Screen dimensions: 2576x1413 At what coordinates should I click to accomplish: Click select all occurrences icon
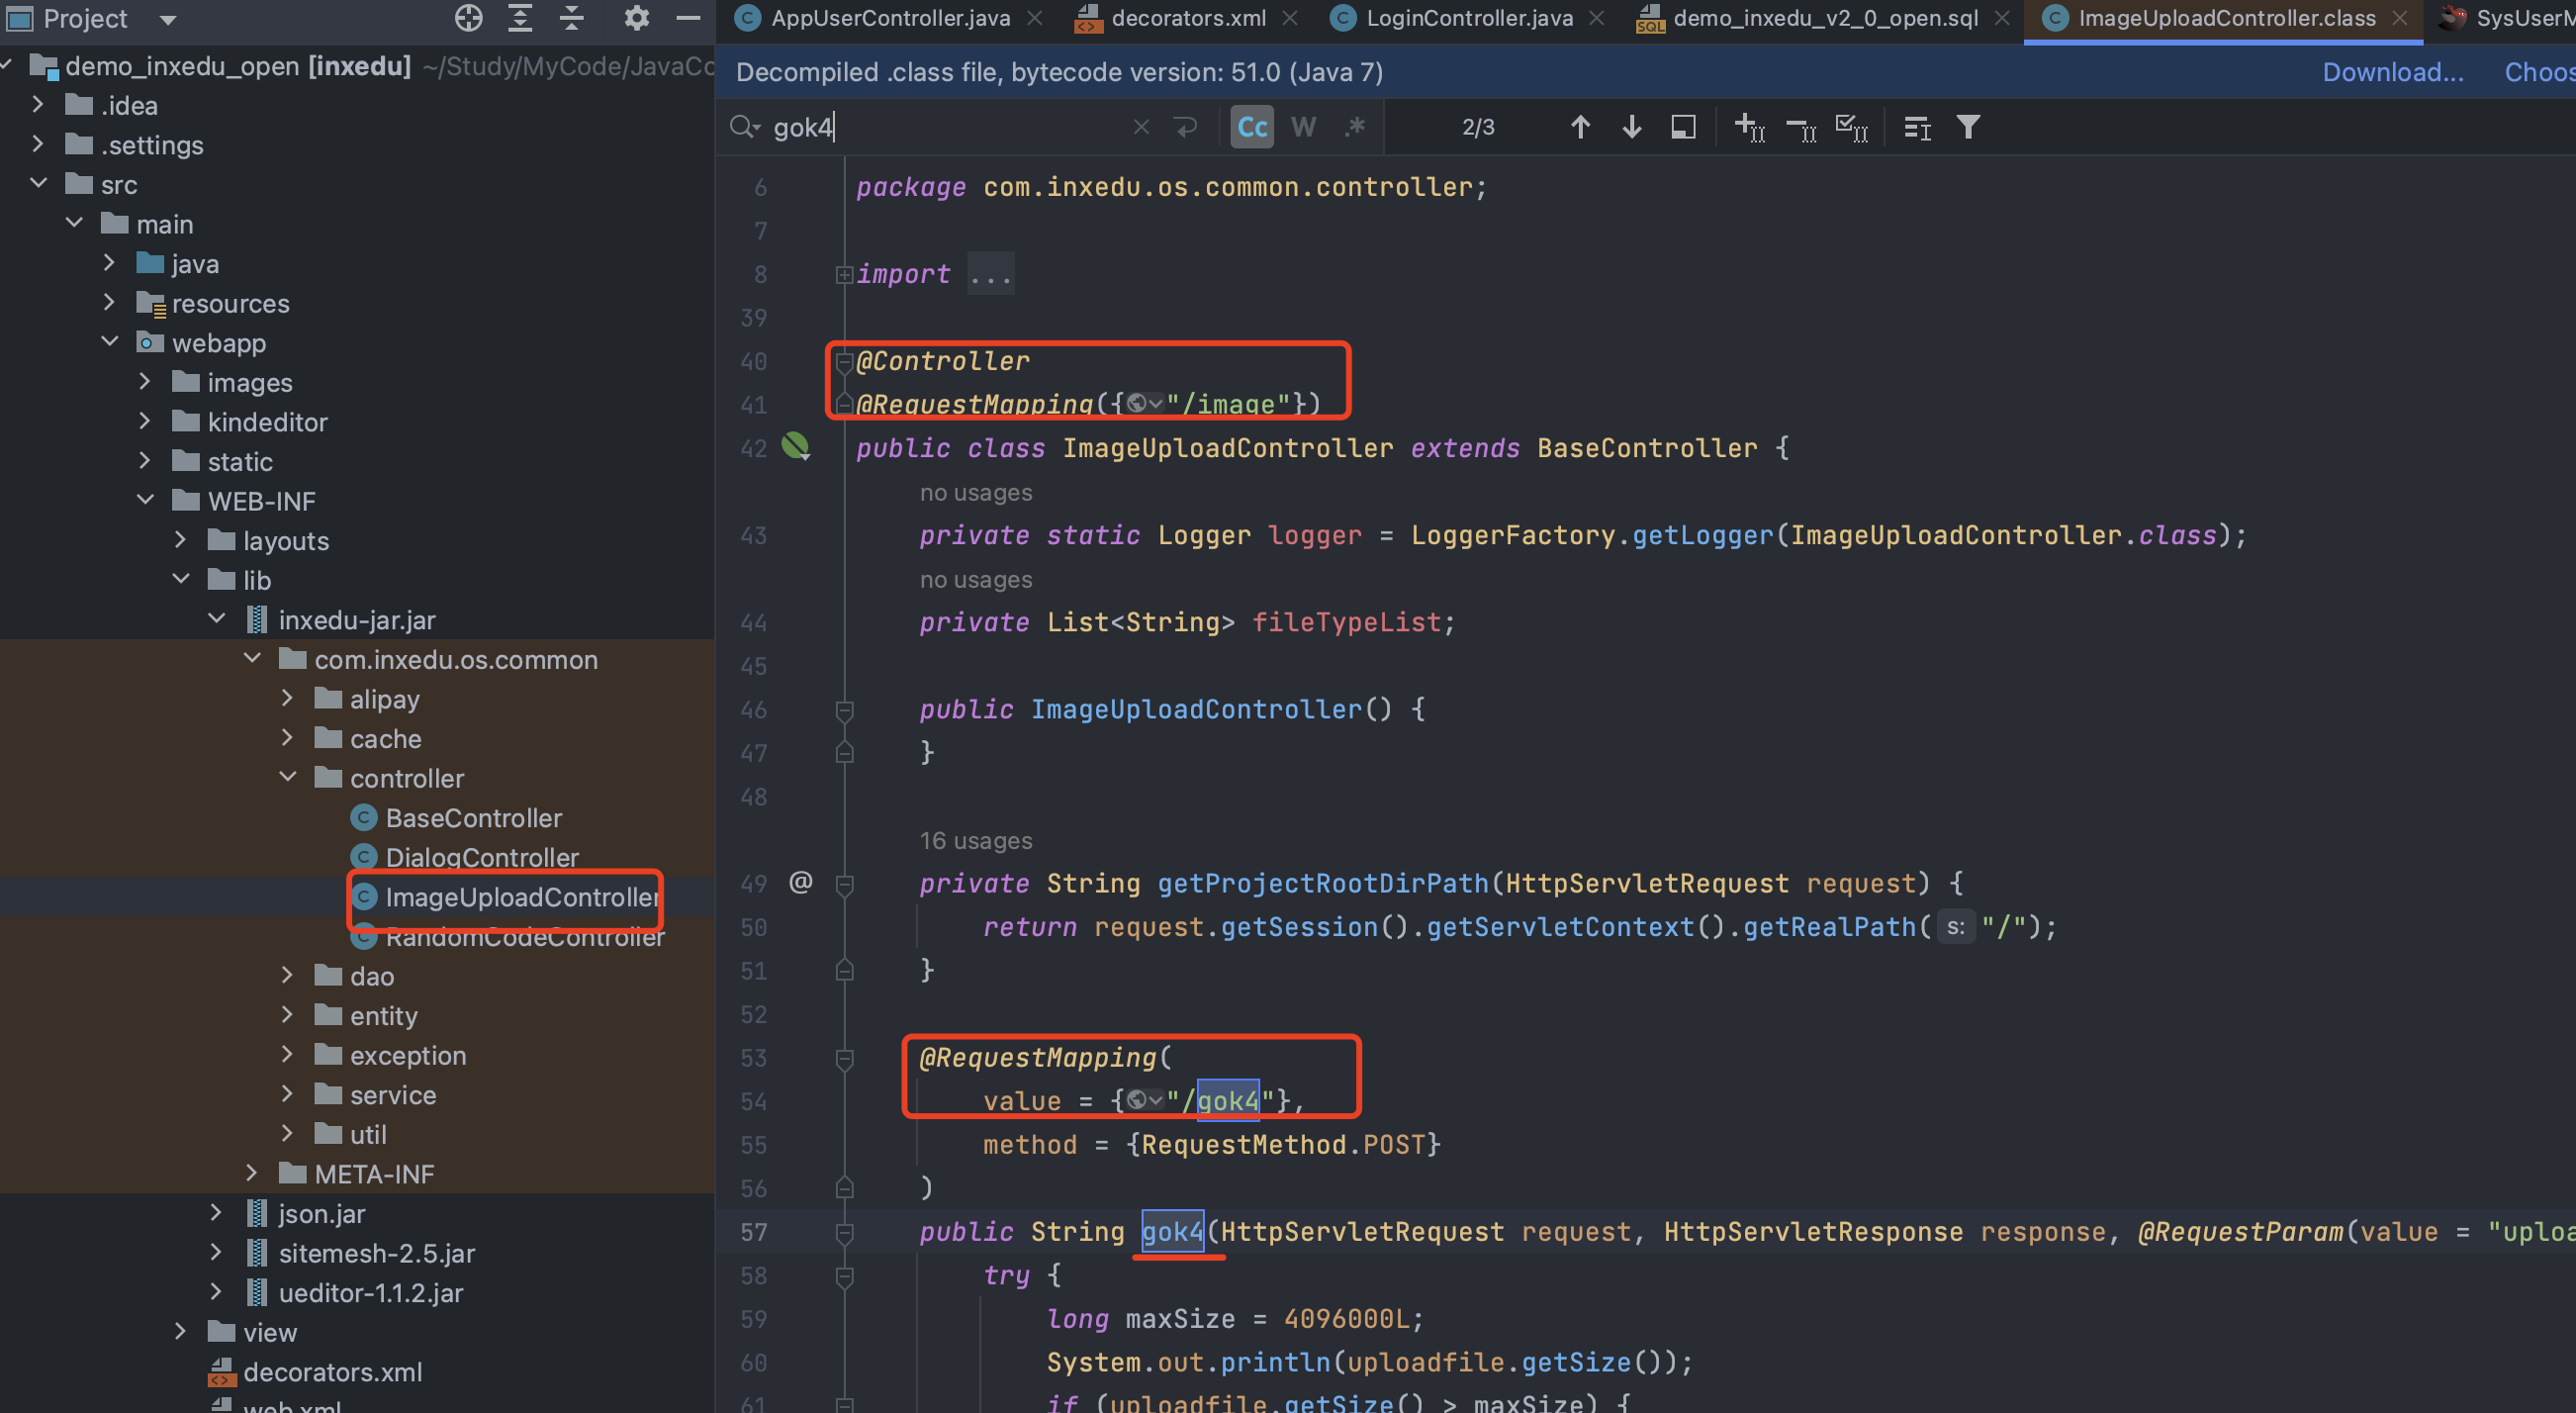click(1851, 127)
